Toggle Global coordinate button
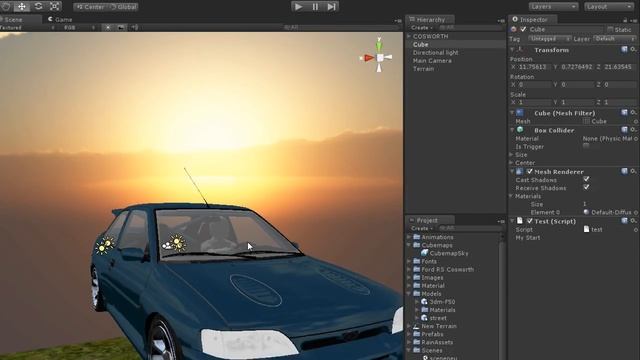 [123, 7]
